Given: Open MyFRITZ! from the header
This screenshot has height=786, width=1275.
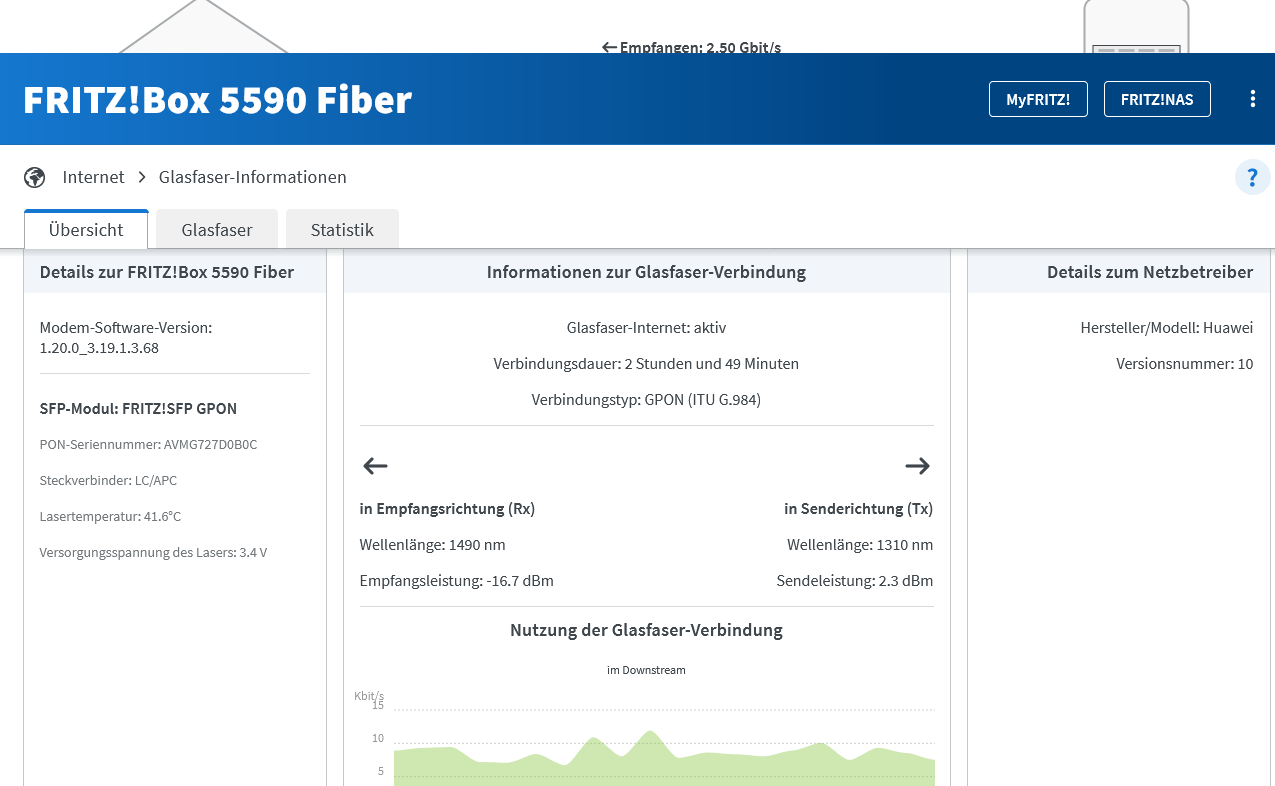Looking at the screenshot, I should point(1038,99).
